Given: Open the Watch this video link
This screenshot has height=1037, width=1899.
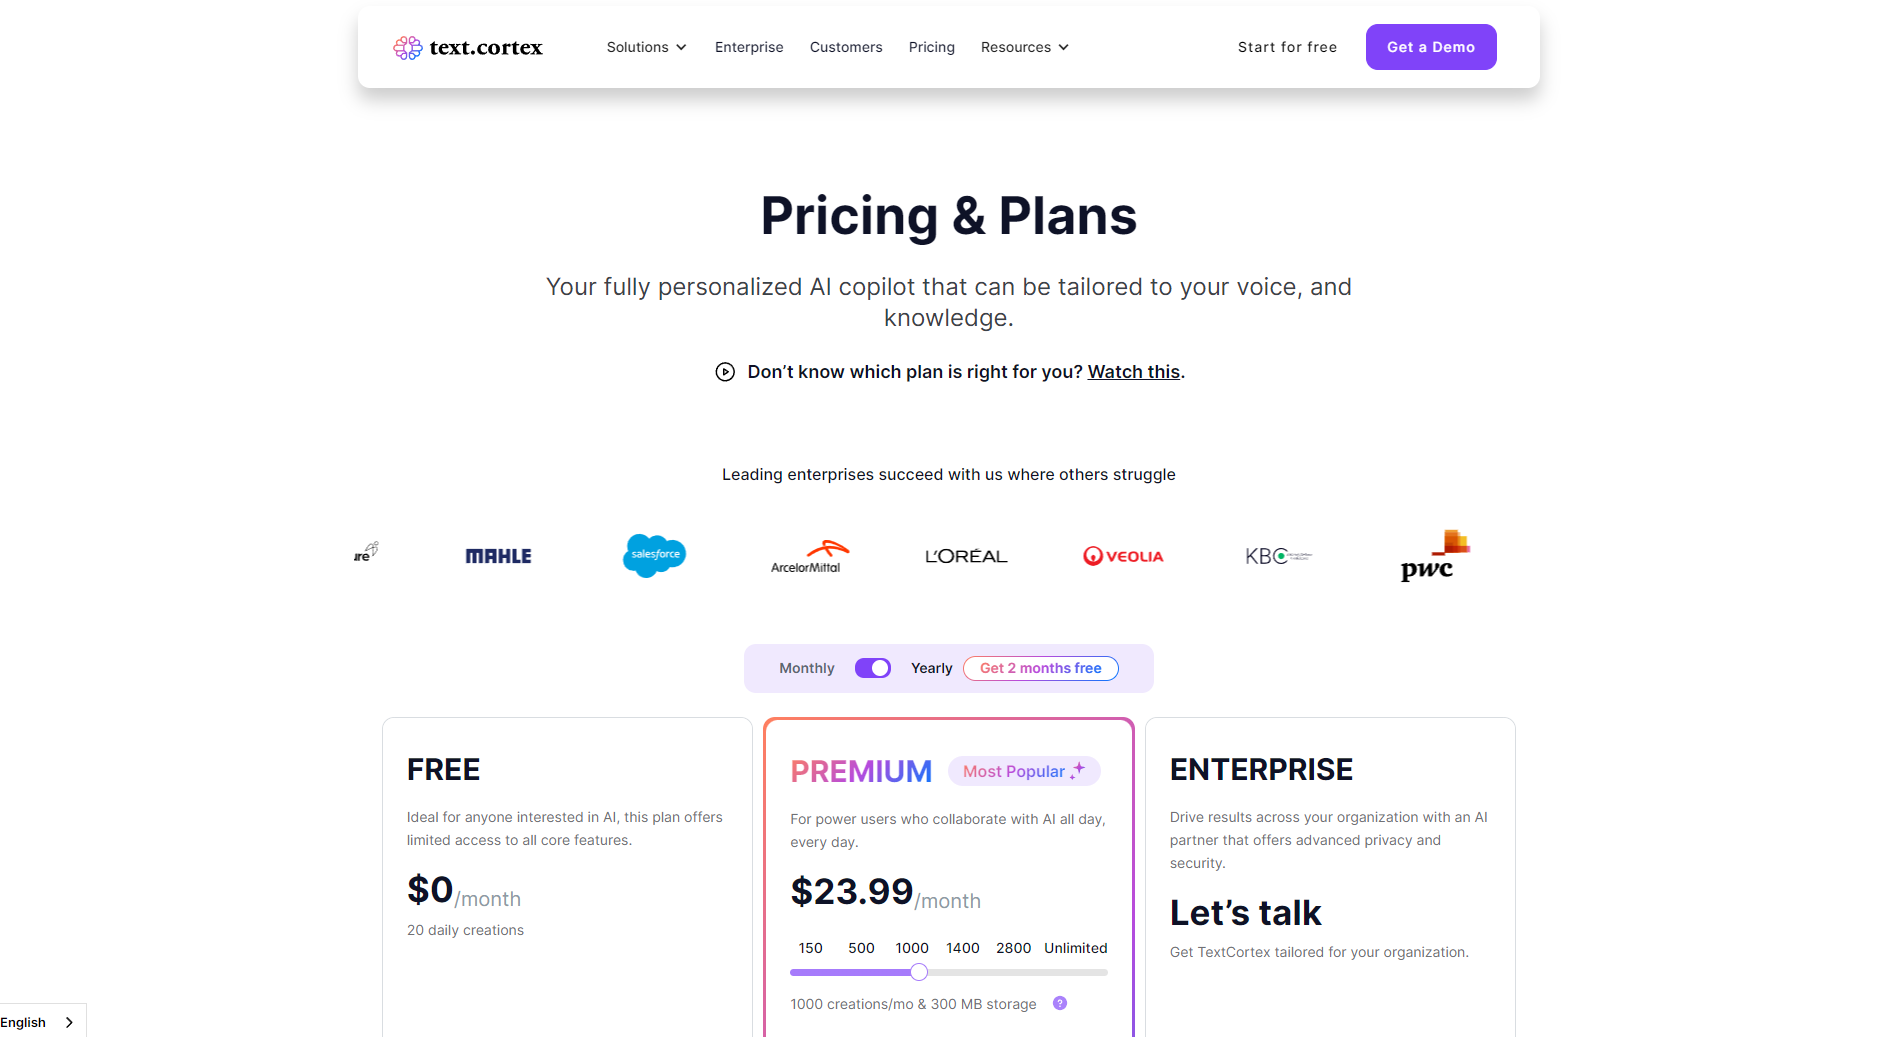Looking at the screenshot, I should click(1133, 372).
